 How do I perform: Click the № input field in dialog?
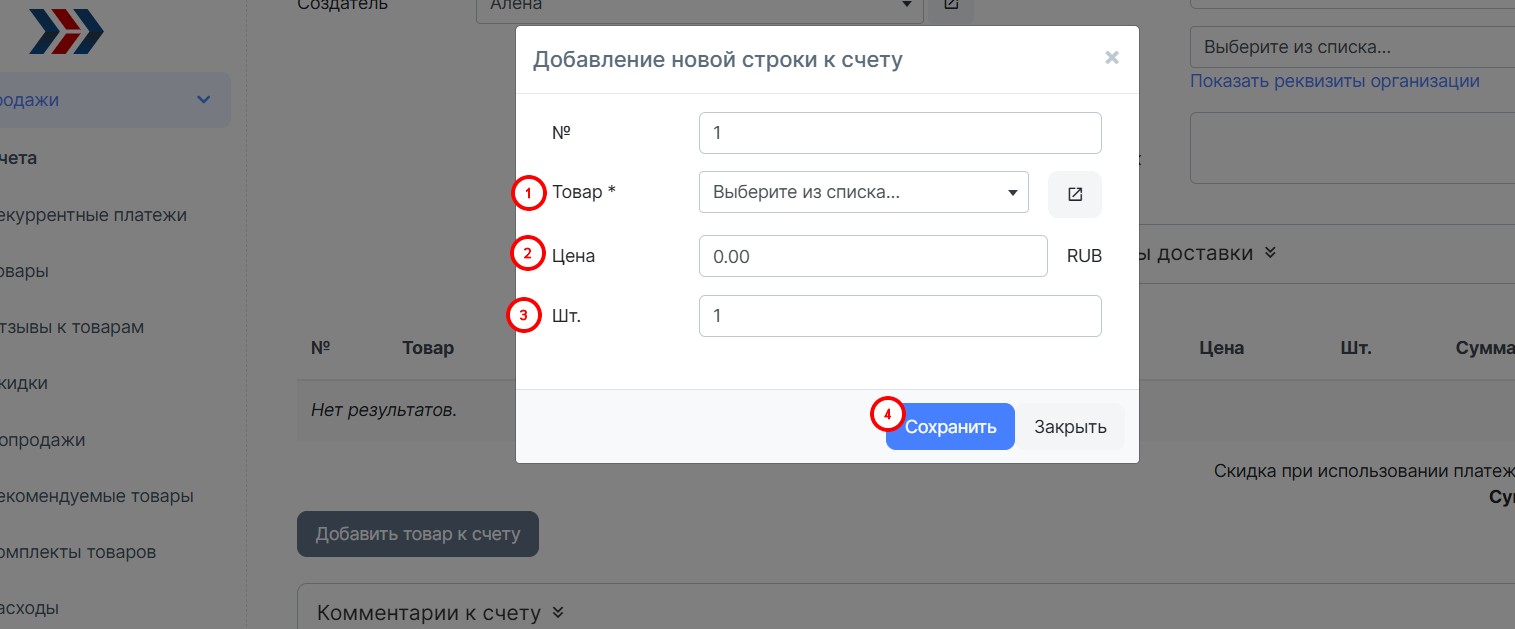[900, 133]
